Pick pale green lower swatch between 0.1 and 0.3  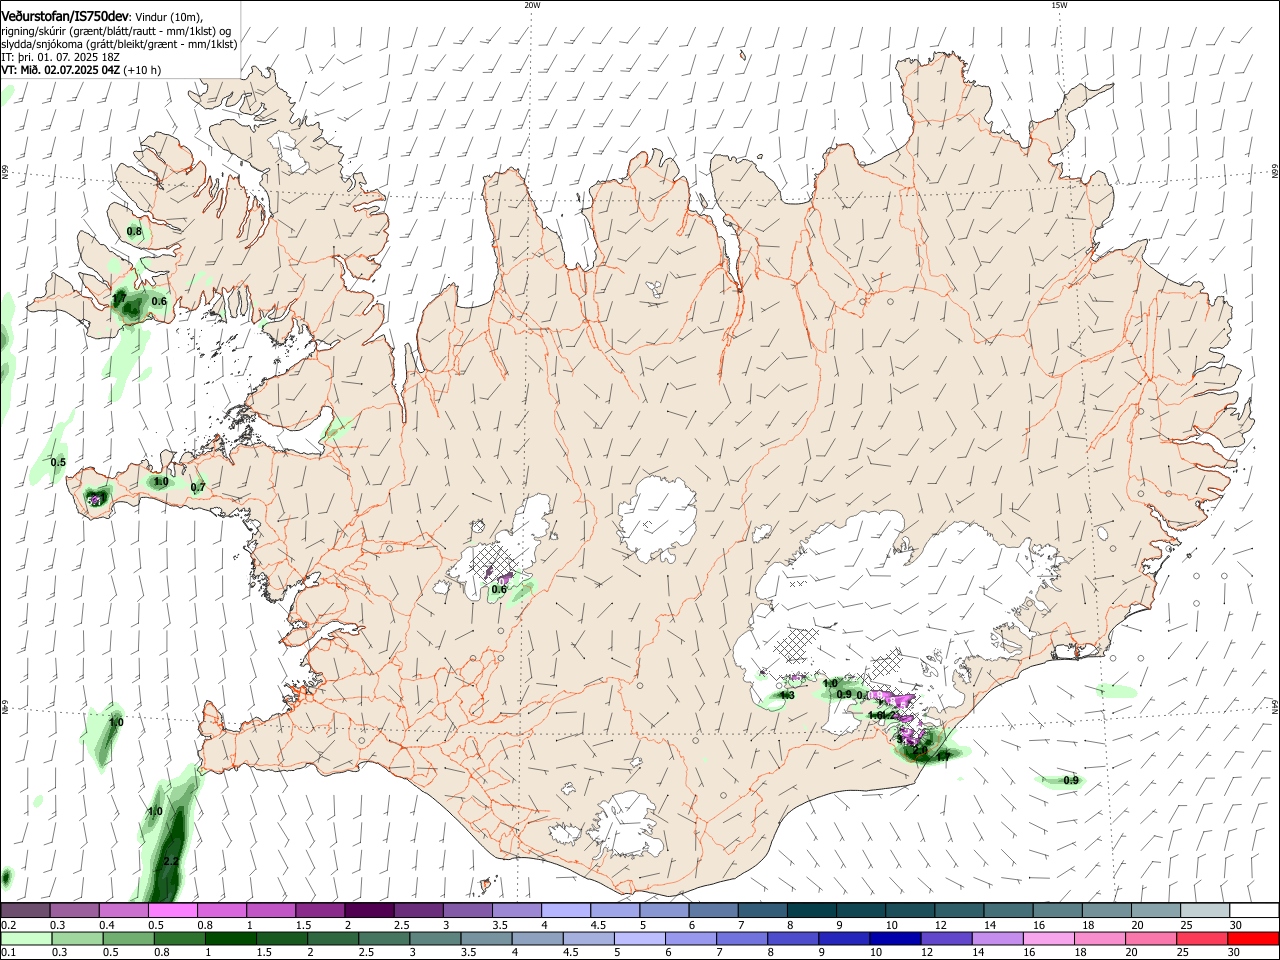[27, 938]
